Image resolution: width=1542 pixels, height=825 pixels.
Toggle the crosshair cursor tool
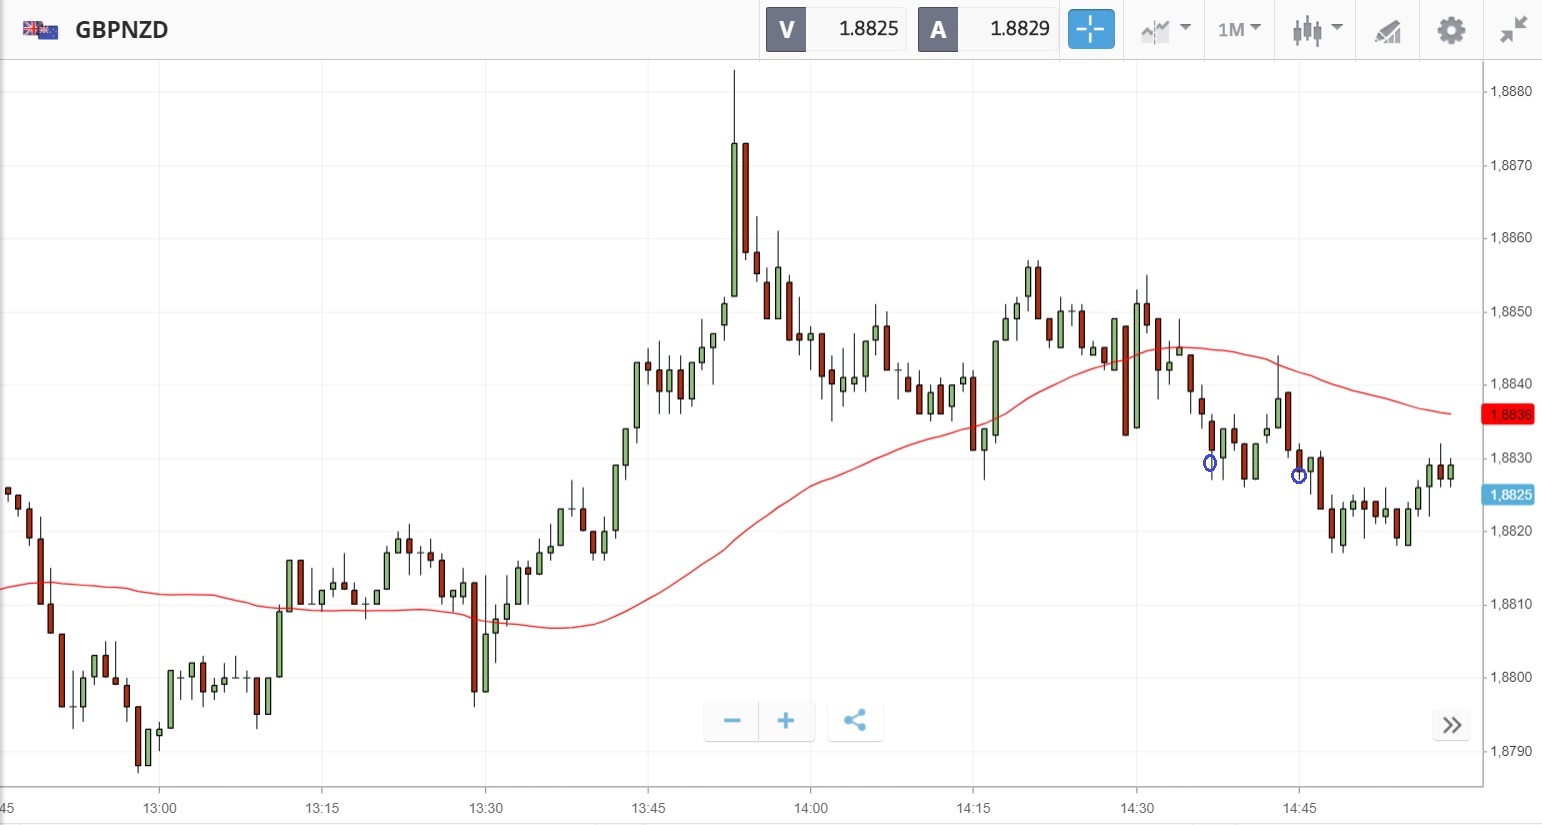1090,29
